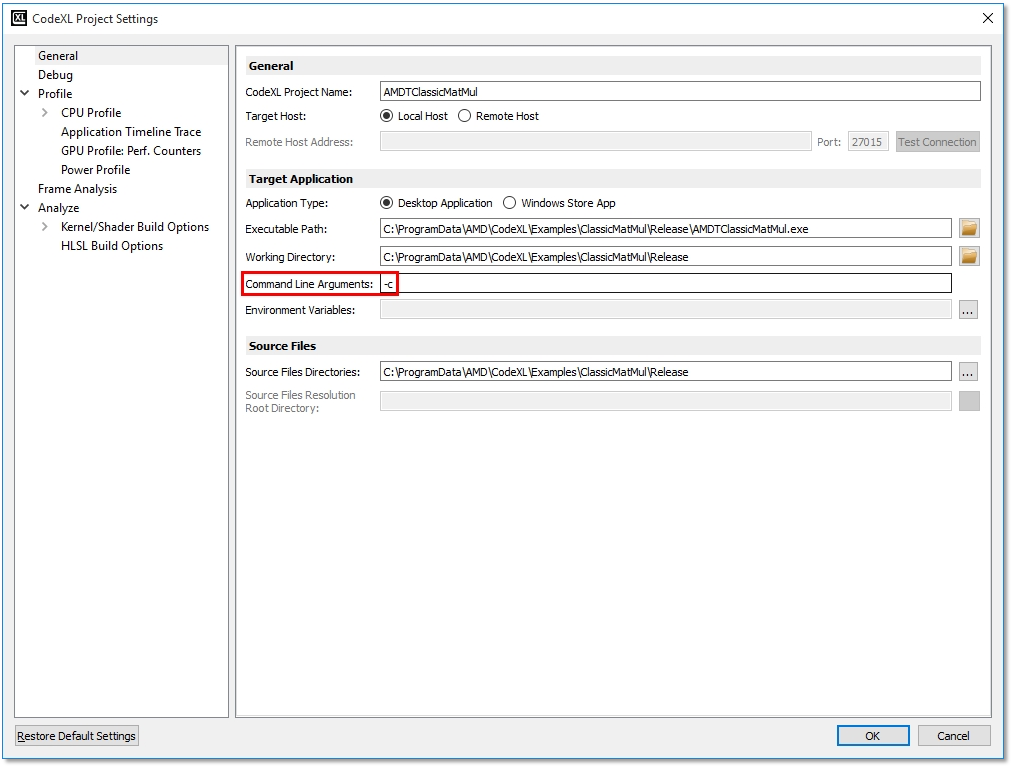Focus the Command Line Arguments field

[665, 284]
